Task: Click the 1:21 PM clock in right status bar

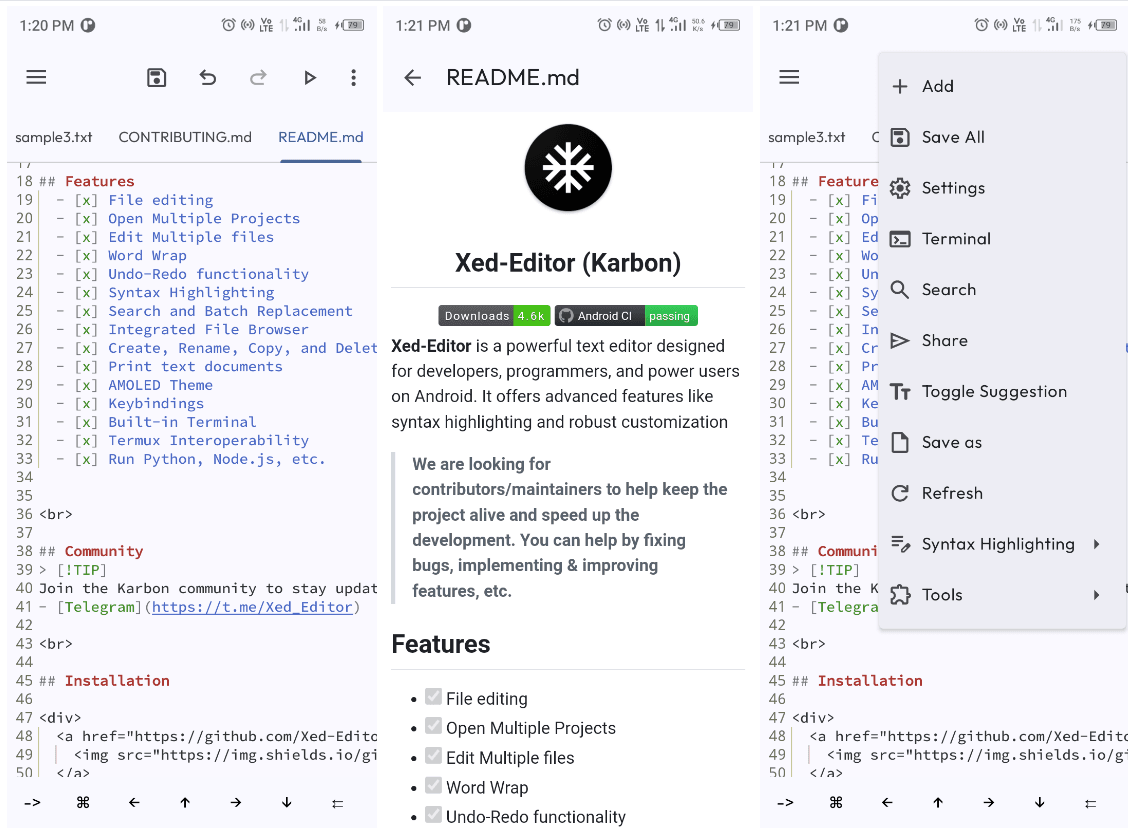Action: tap(800, 26)
